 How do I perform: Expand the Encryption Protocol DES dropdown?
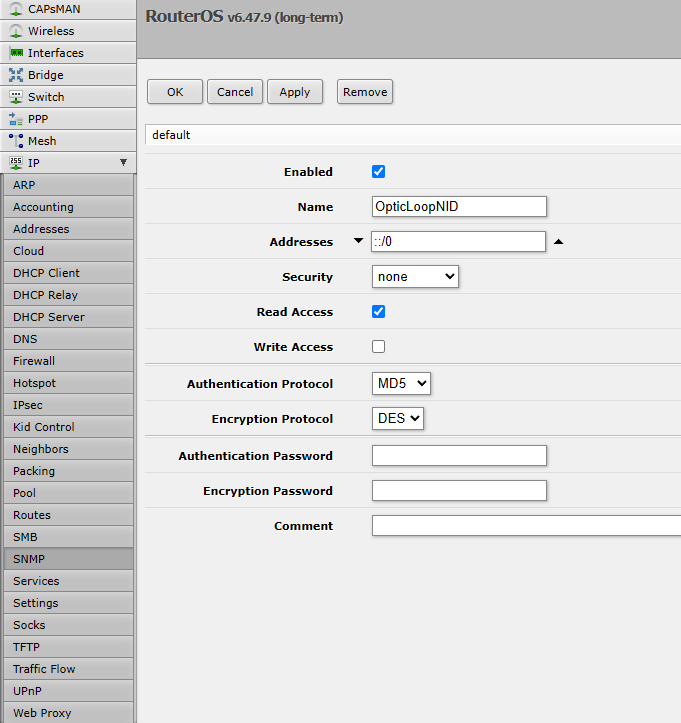point(398,419)
